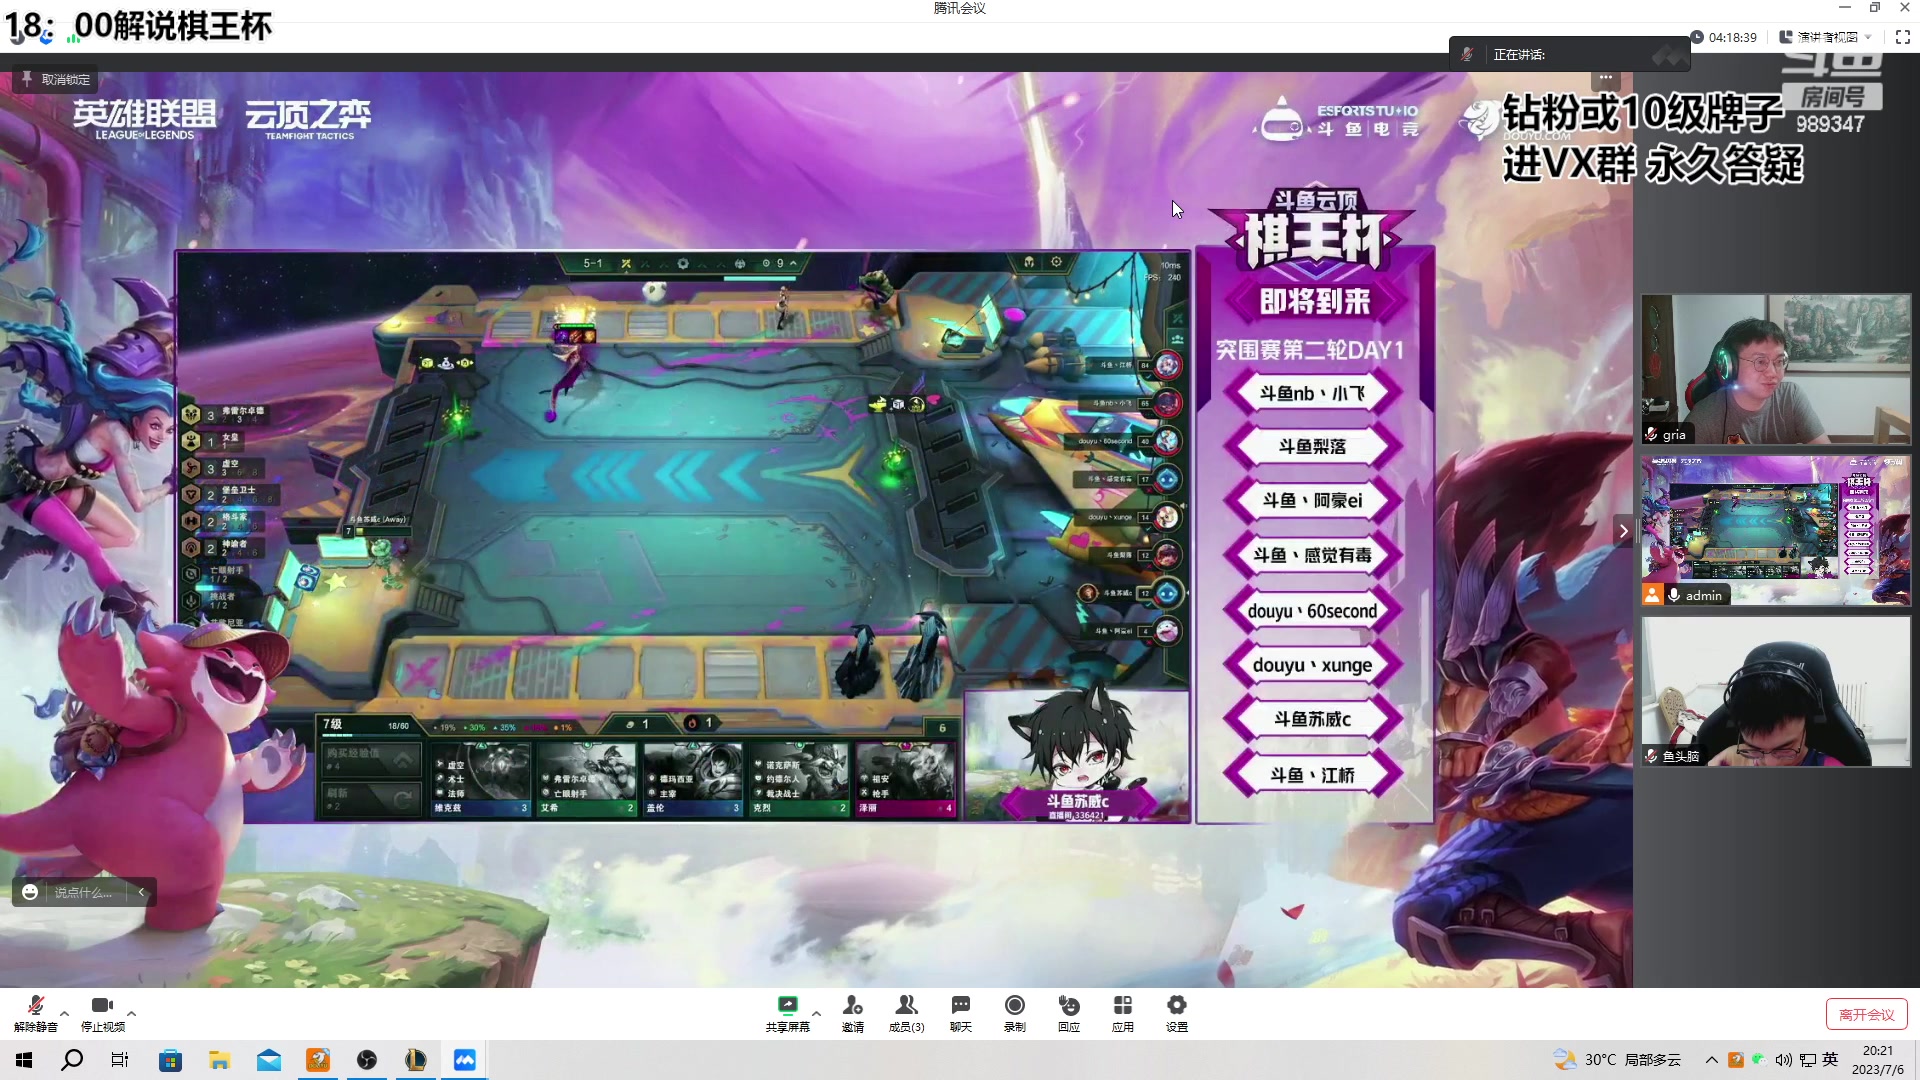Expand audio options arrow beside 解除静音
The width and height of the screenshot is (1920, 1080).
coord(65,1013)
